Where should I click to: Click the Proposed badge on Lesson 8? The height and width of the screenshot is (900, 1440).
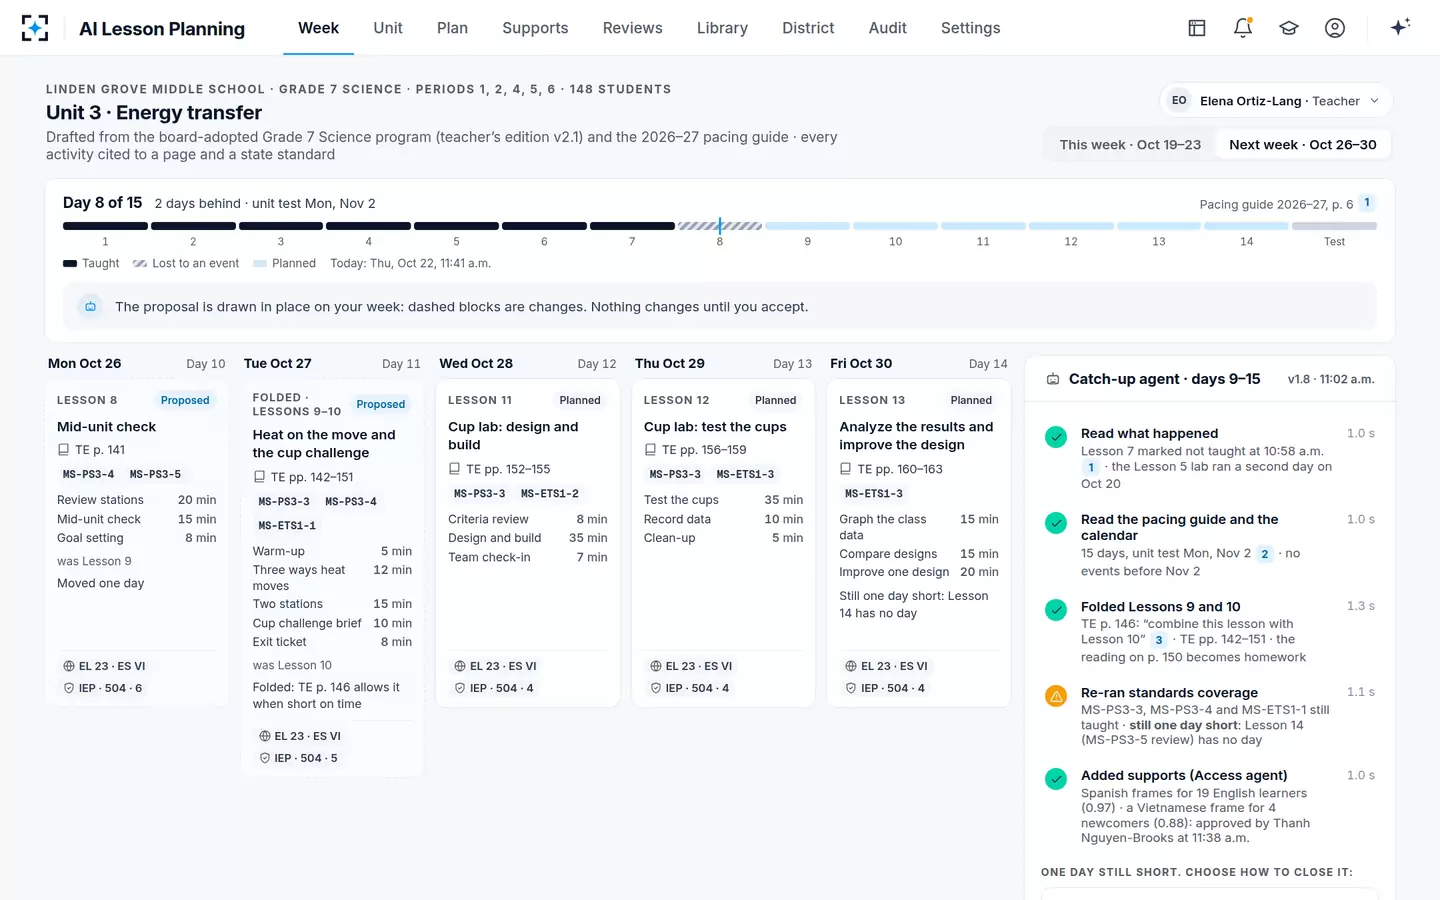click(185, 400)
